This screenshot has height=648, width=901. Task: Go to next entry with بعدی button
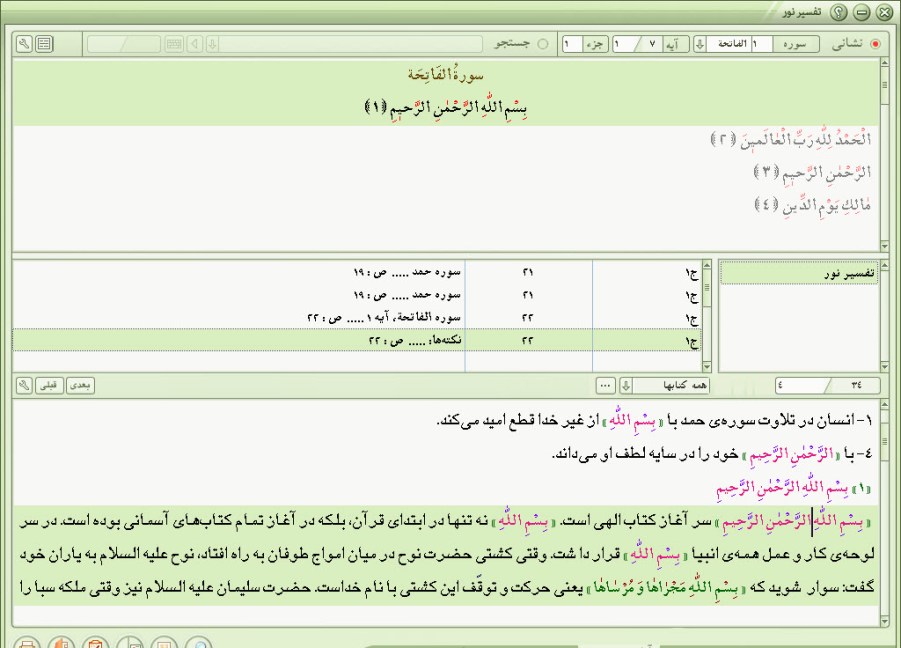pos(80,385)
